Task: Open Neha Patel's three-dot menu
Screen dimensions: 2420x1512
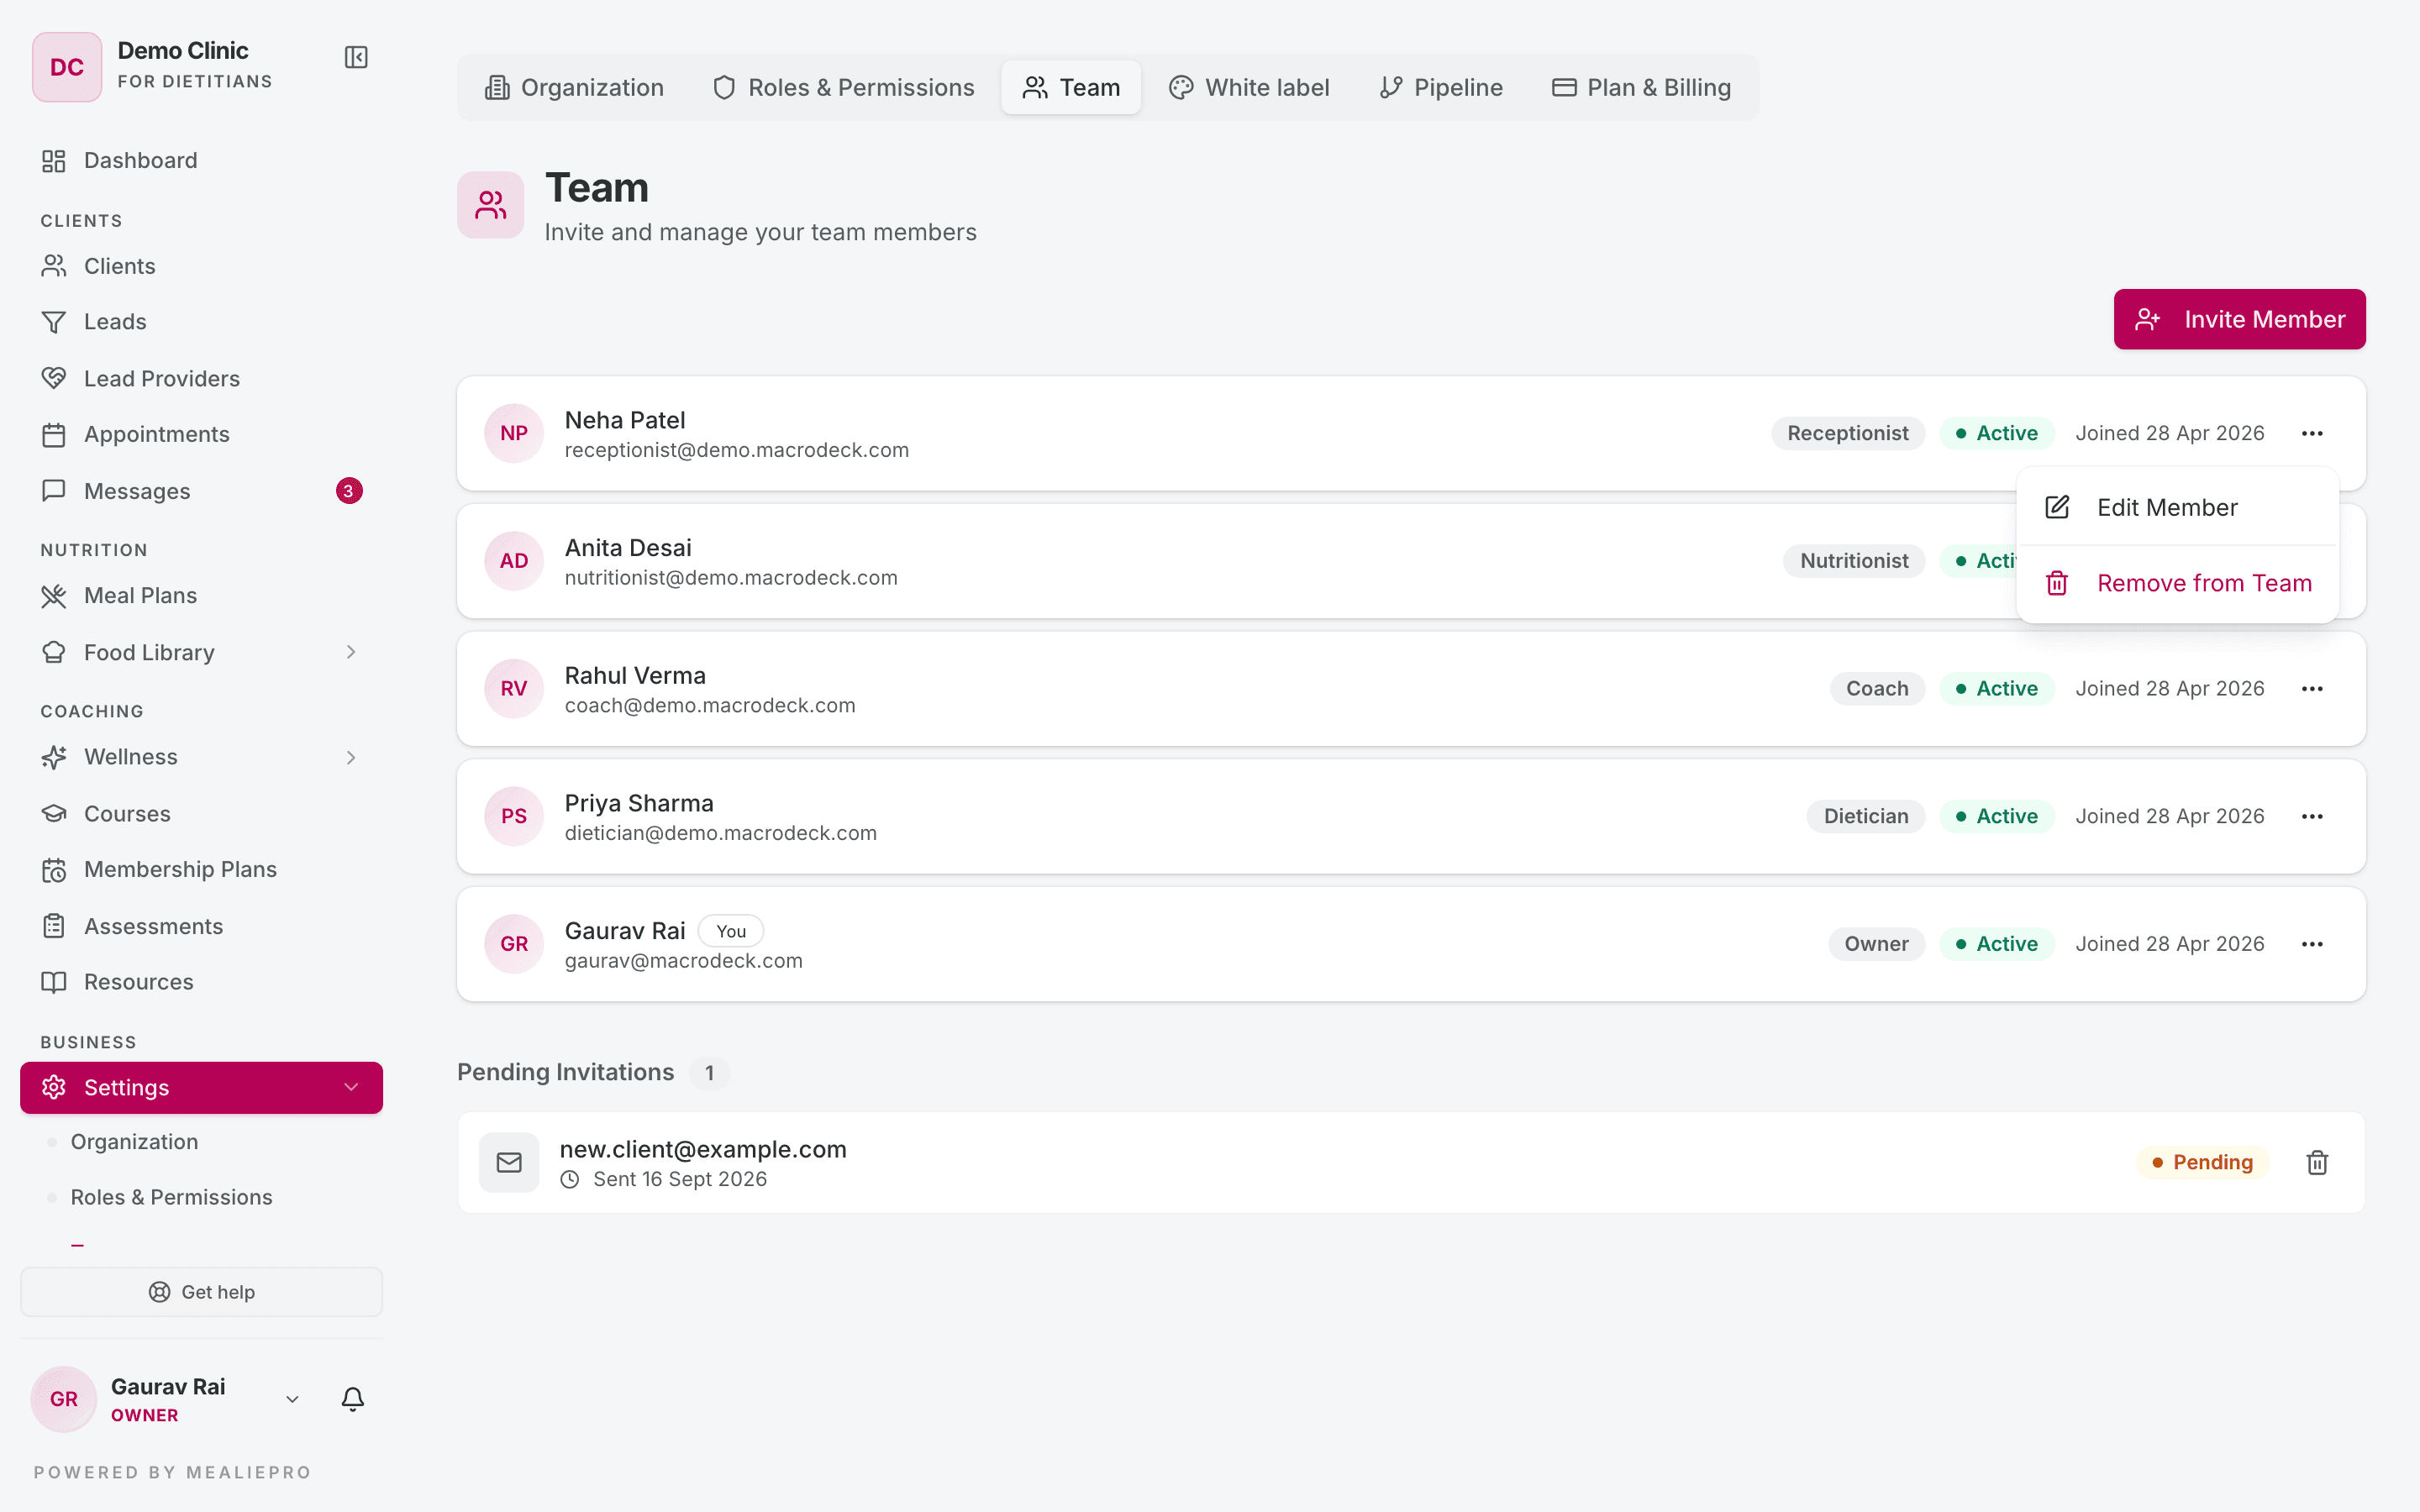Action: click(2312, 433)
